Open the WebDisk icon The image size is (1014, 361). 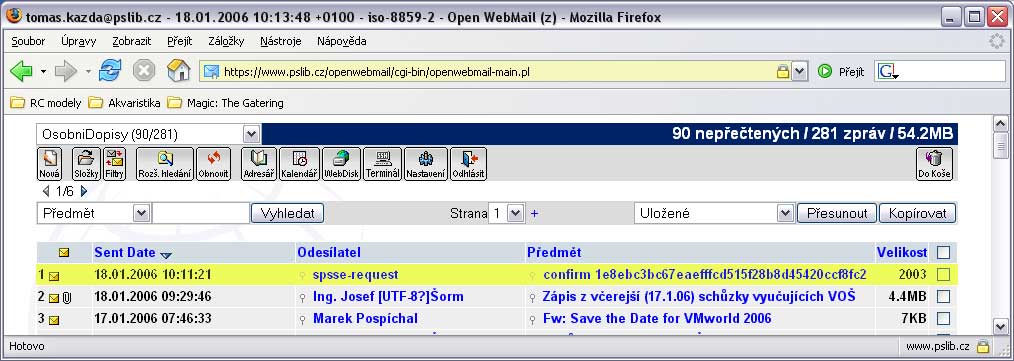point(341,164)
